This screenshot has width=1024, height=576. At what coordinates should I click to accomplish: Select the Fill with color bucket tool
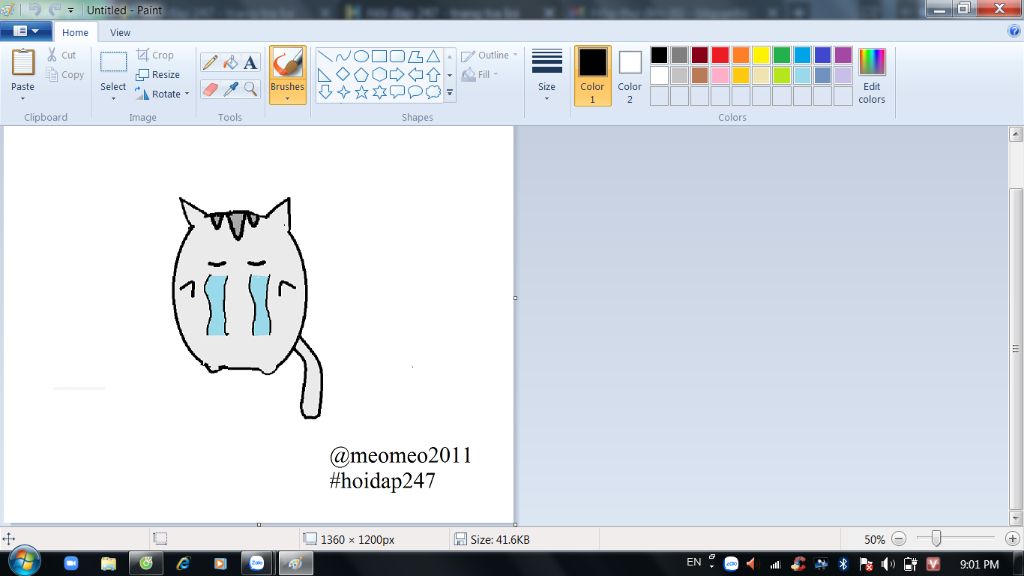(230, 63)
